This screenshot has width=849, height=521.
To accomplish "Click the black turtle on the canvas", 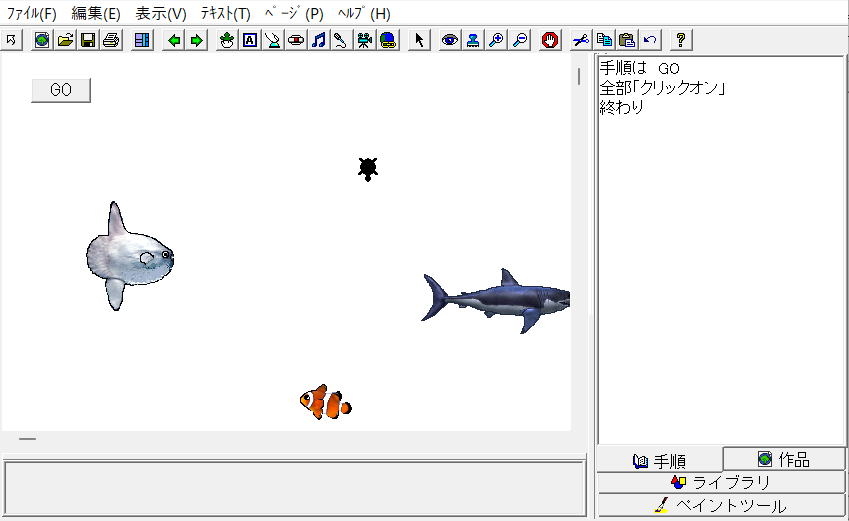I will (368, 169).
